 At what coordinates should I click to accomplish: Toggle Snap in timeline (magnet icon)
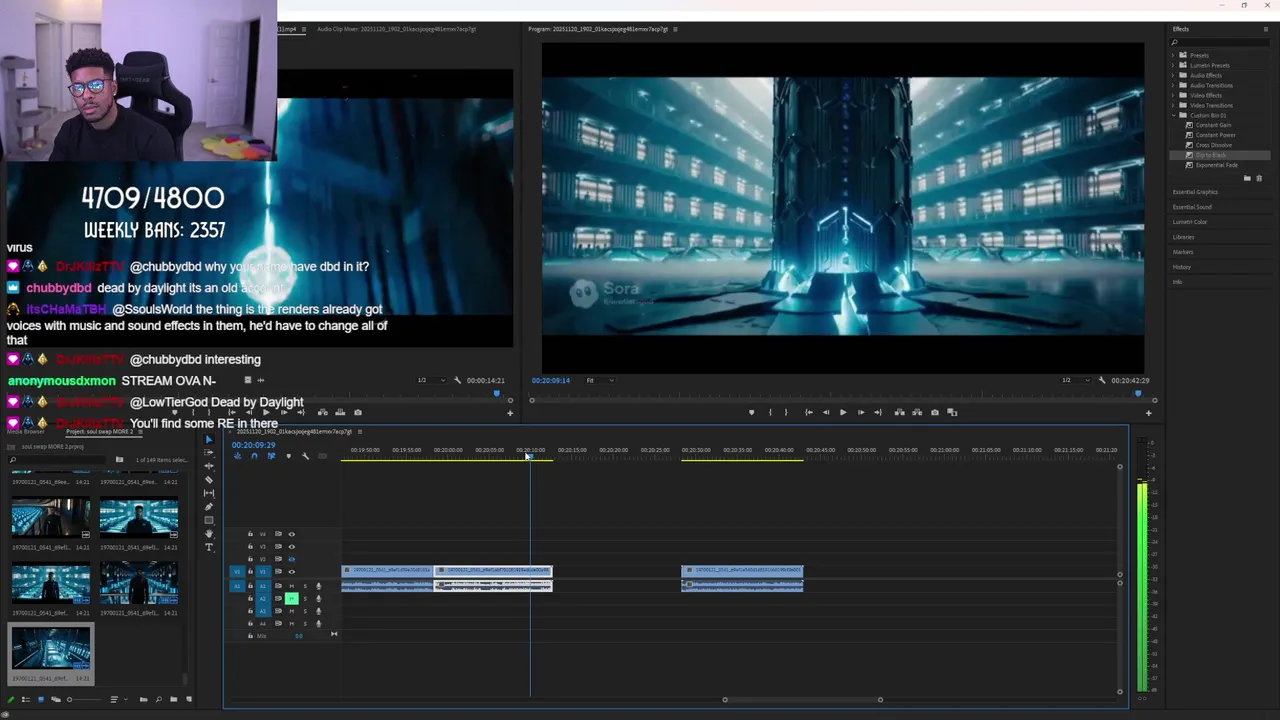pyautogui.click(x=254, y=456)
